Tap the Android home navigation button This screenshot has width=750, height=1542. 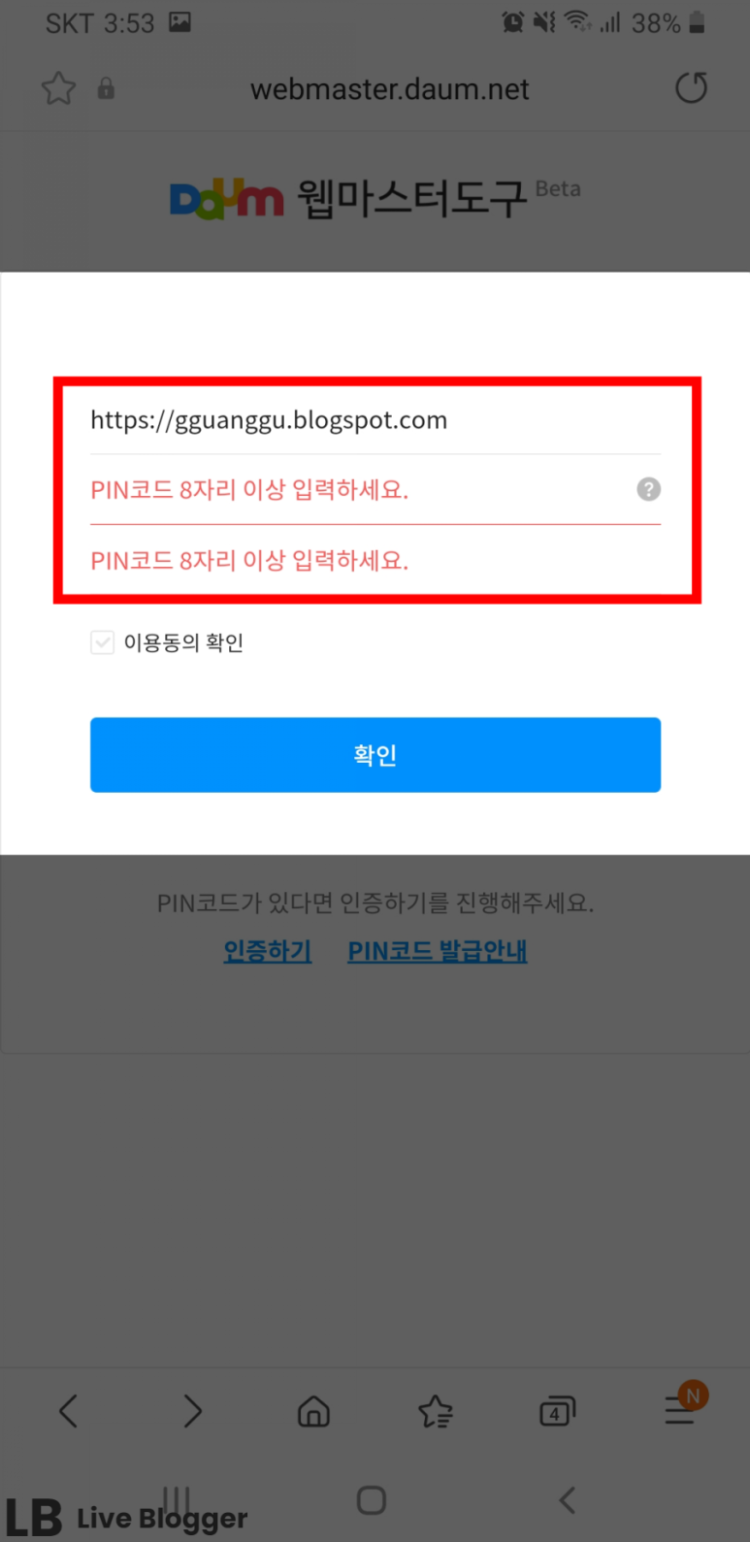point(371,1499)
